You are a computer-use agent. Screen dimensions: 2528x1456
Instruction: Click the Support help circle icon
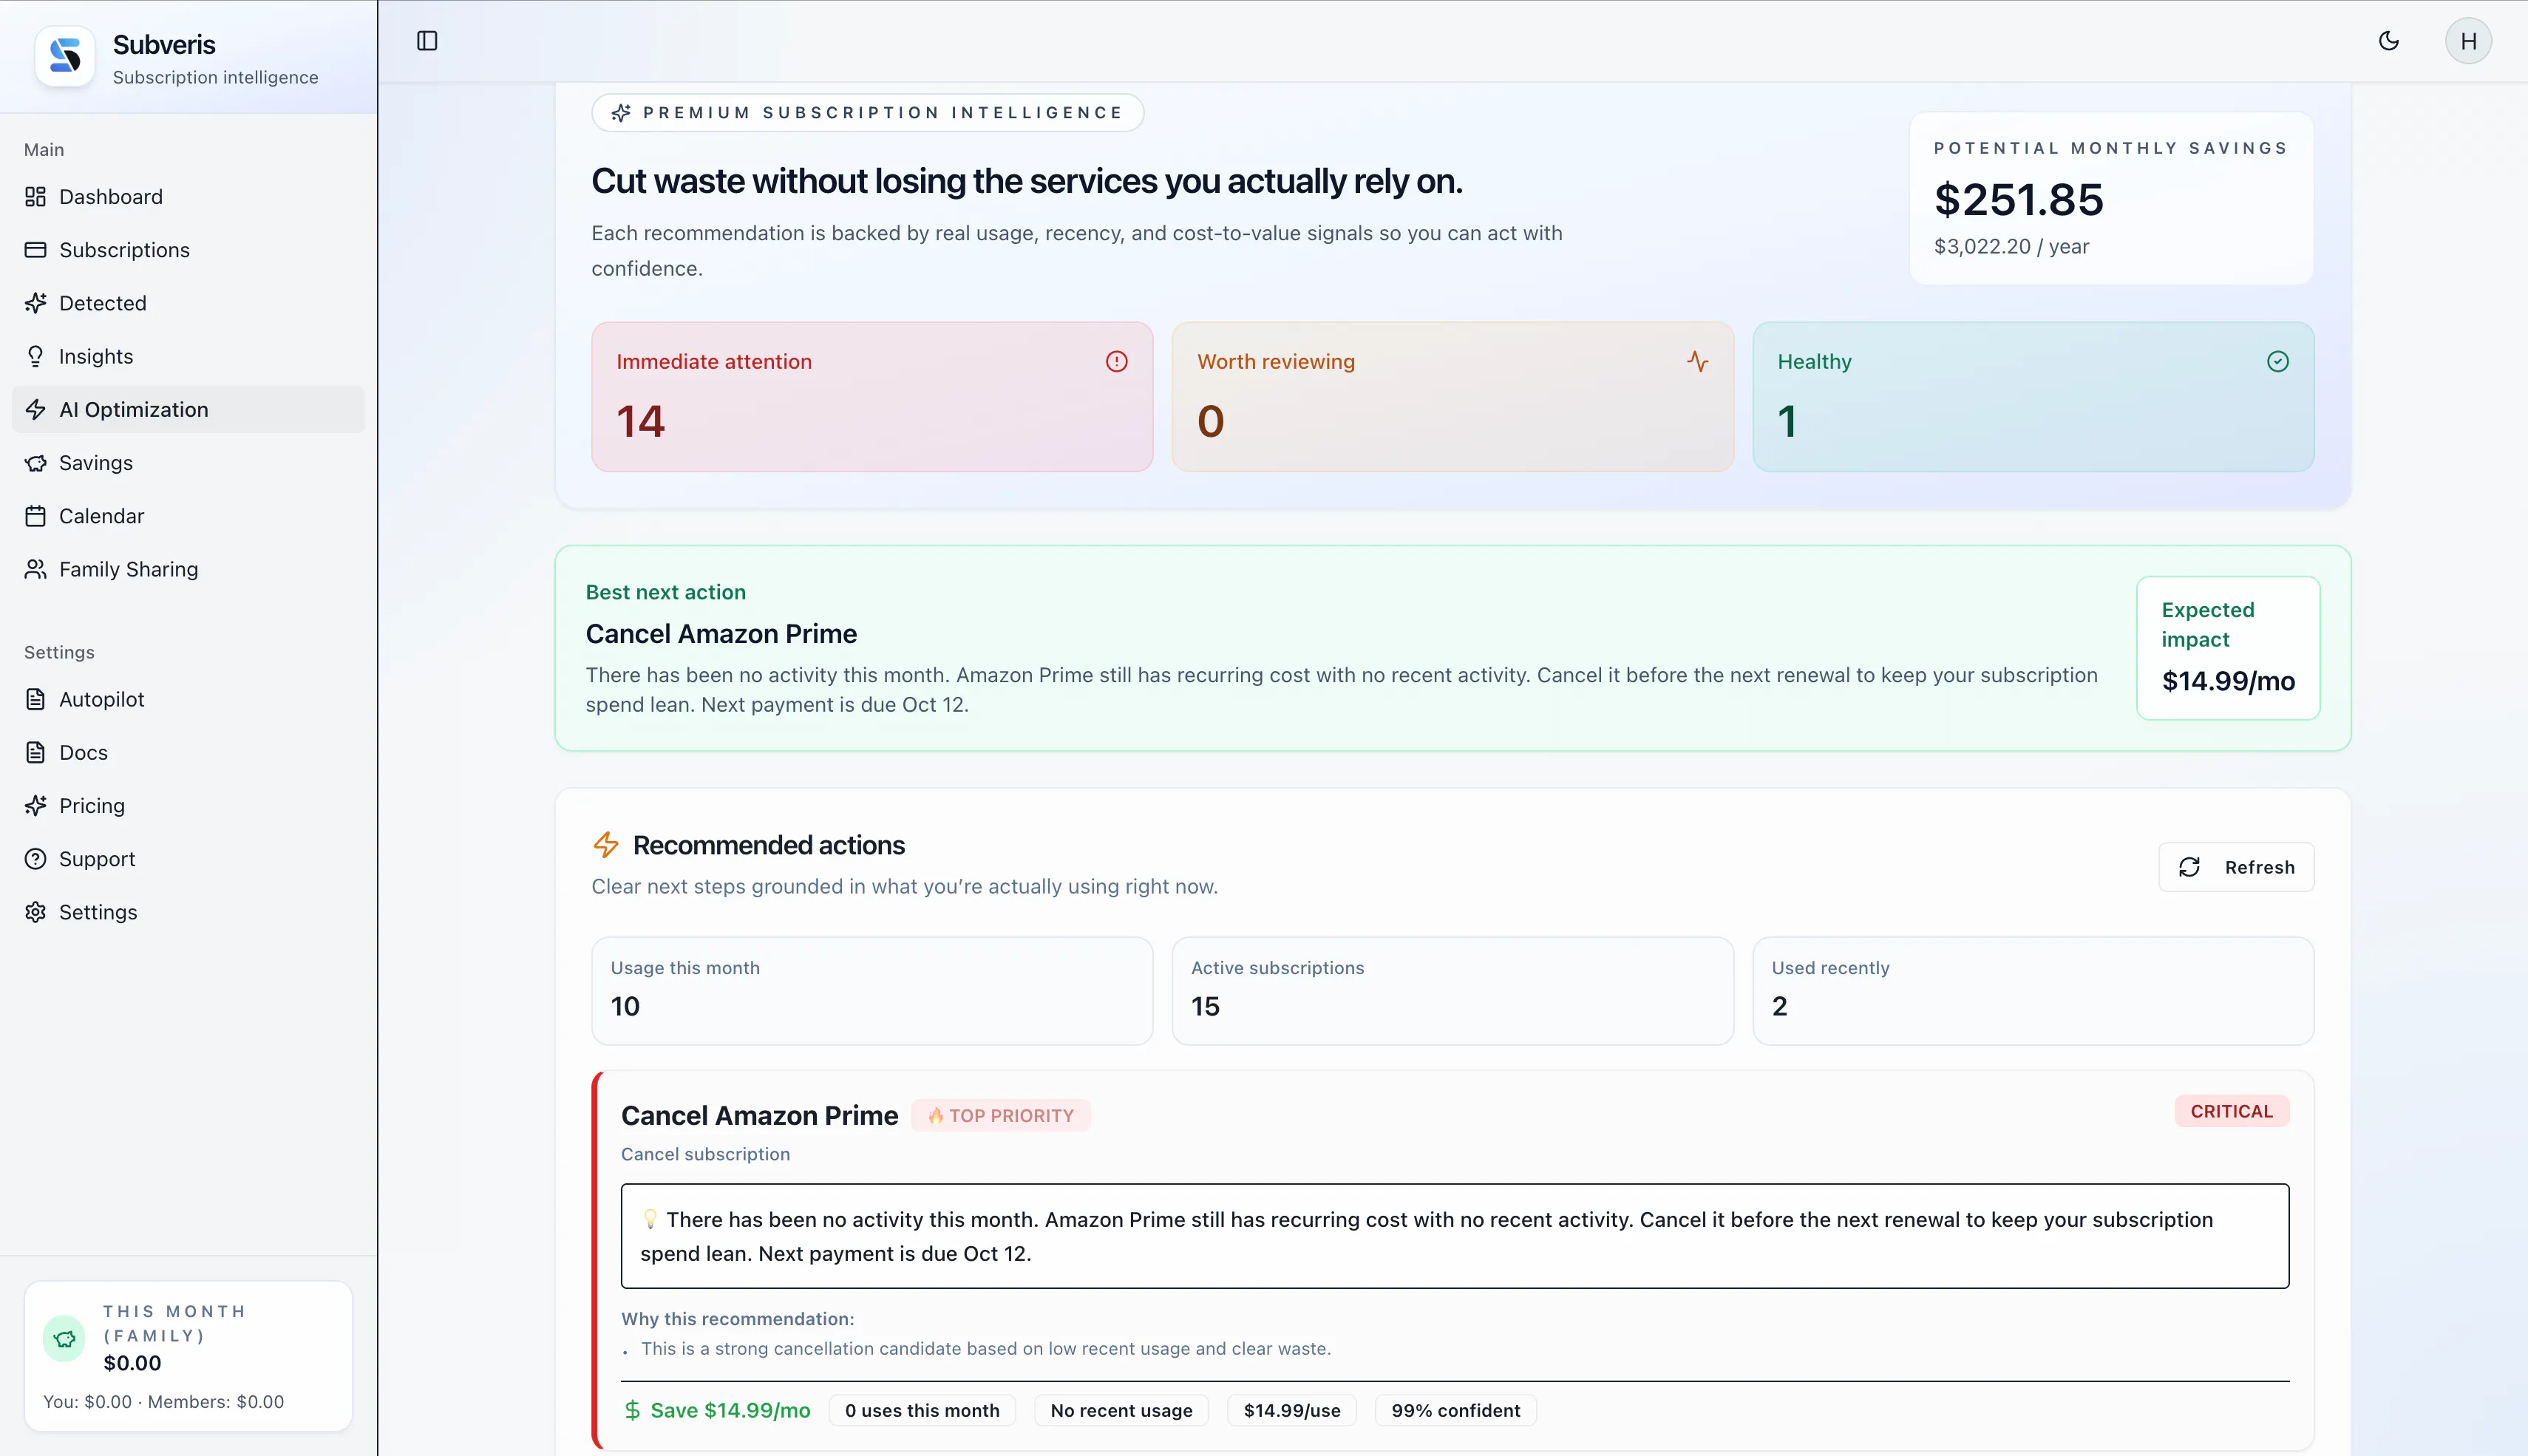pos(35,859)
